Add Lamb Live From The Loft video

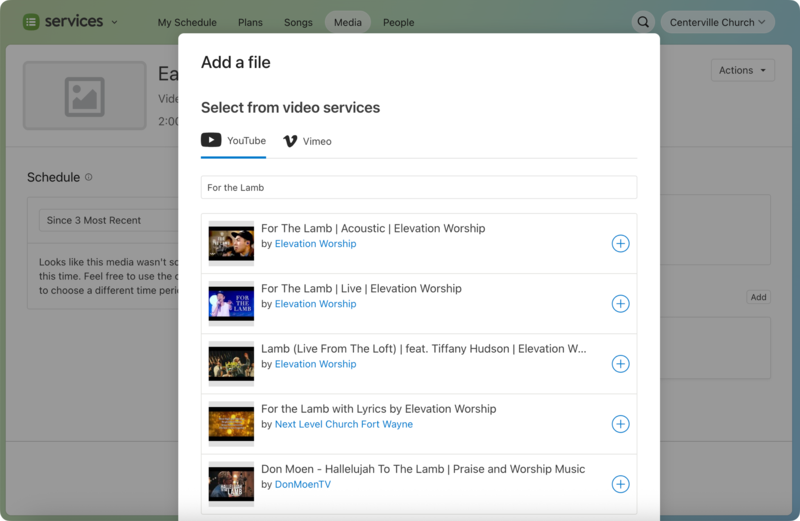(x=620, y=364)
